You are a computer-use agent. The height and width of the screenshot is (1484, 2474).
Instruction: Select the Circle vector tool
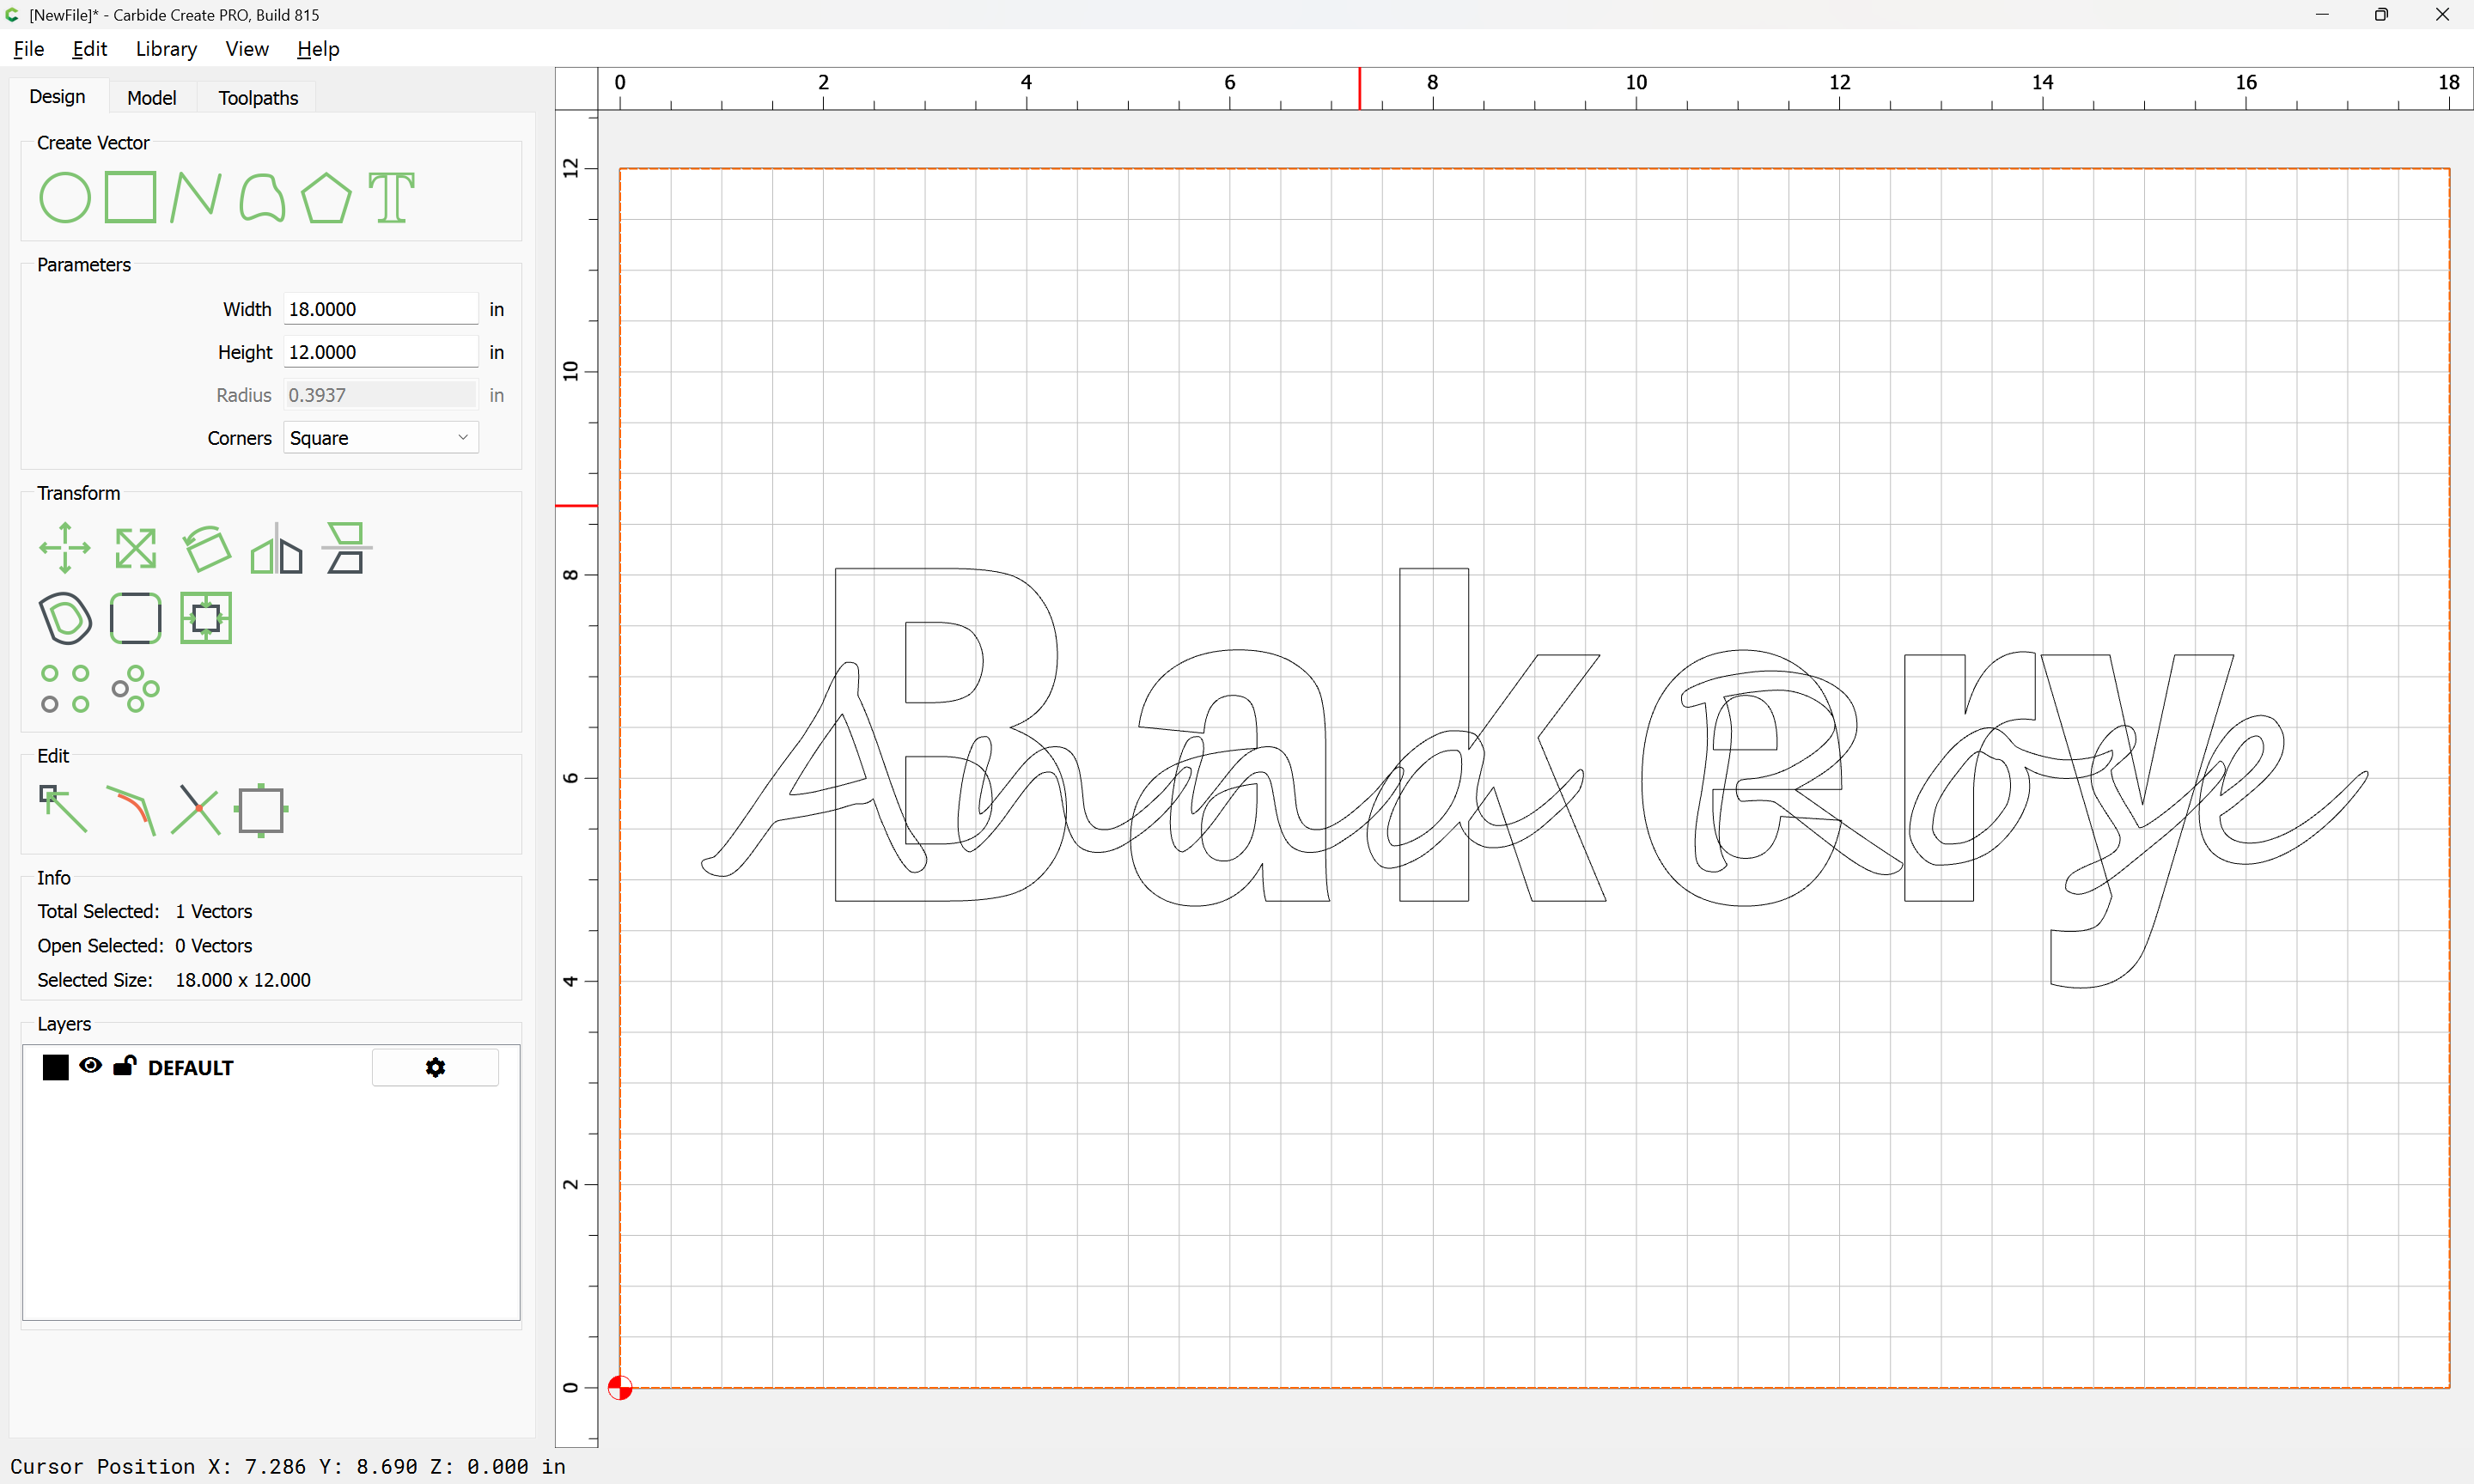65,197
